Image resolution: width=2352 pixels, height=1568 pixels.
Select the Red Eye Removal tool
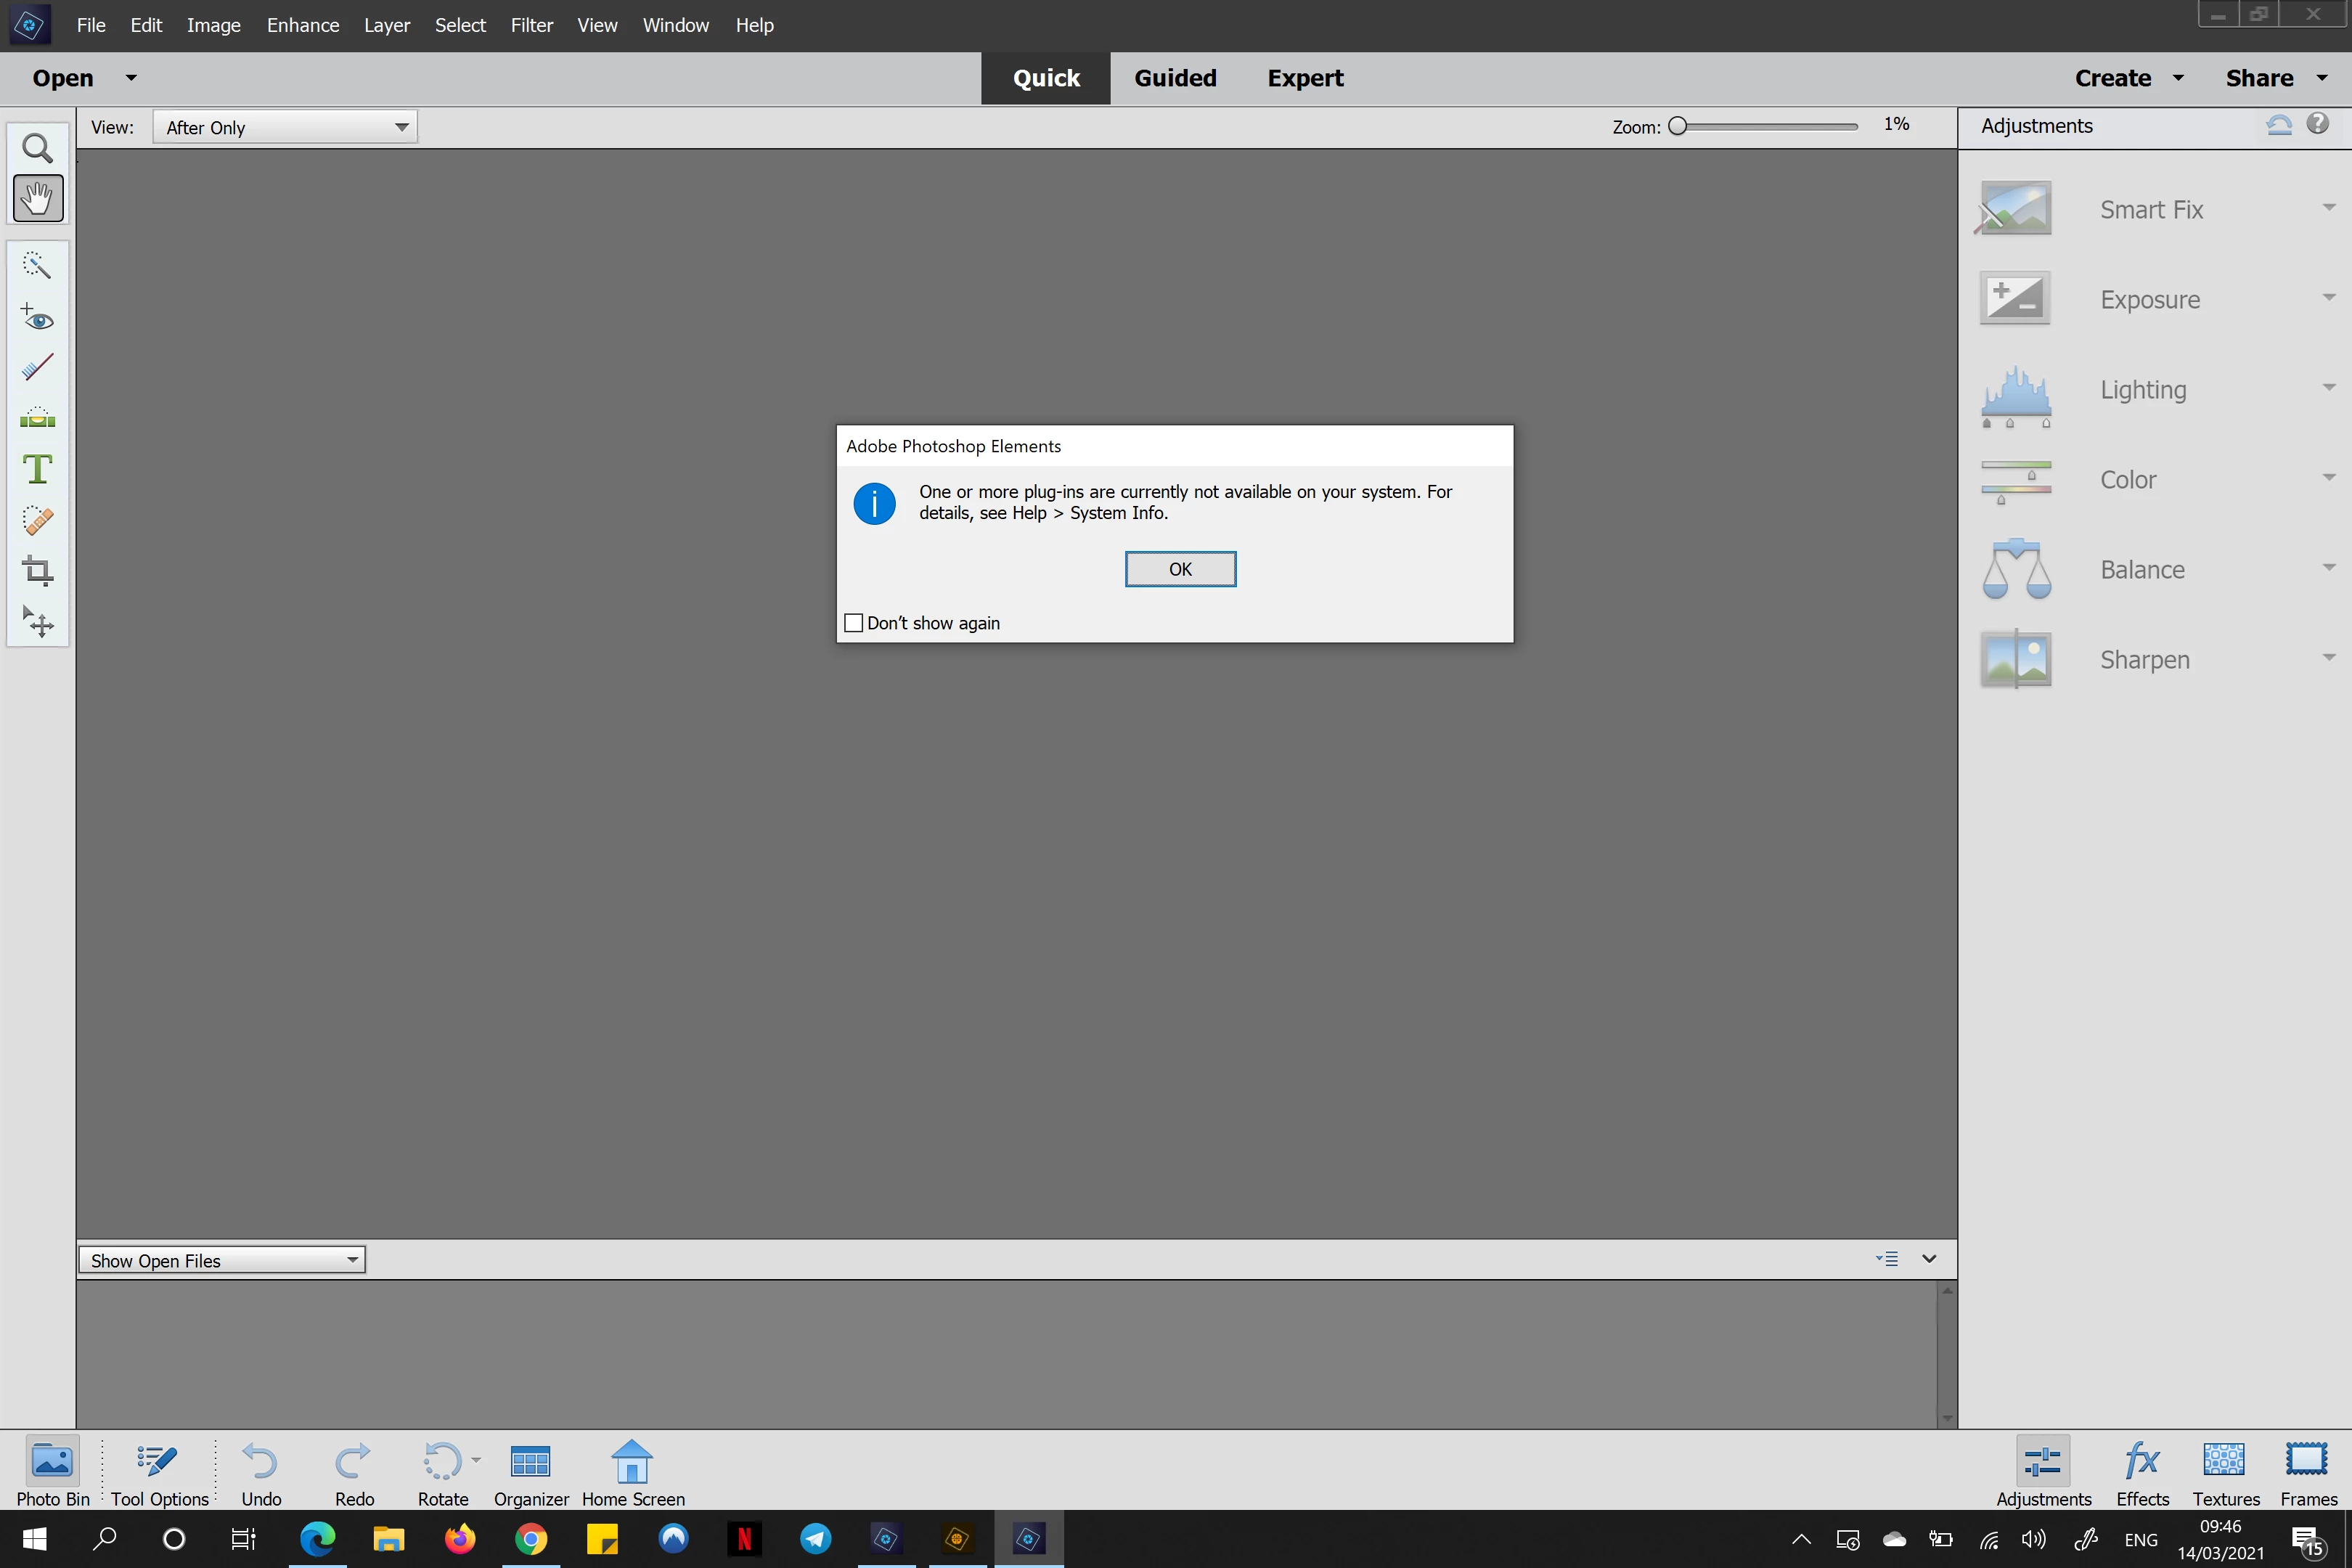point(37,318)
